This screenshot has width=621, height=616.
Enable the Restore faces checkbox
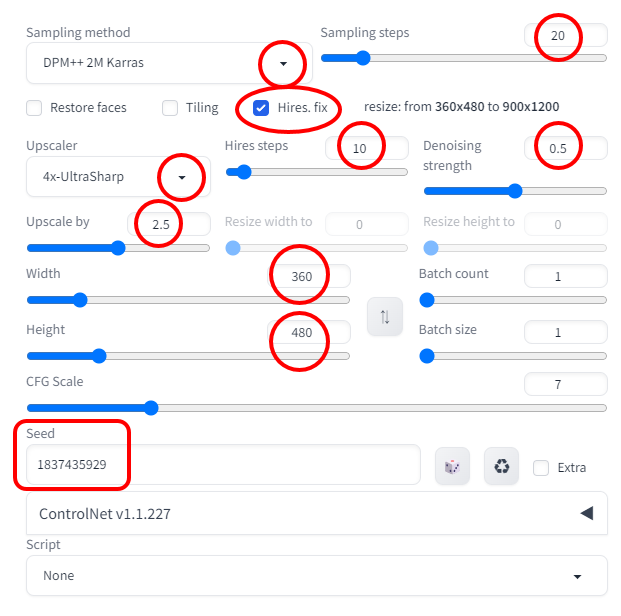click(x=34, y=108)
